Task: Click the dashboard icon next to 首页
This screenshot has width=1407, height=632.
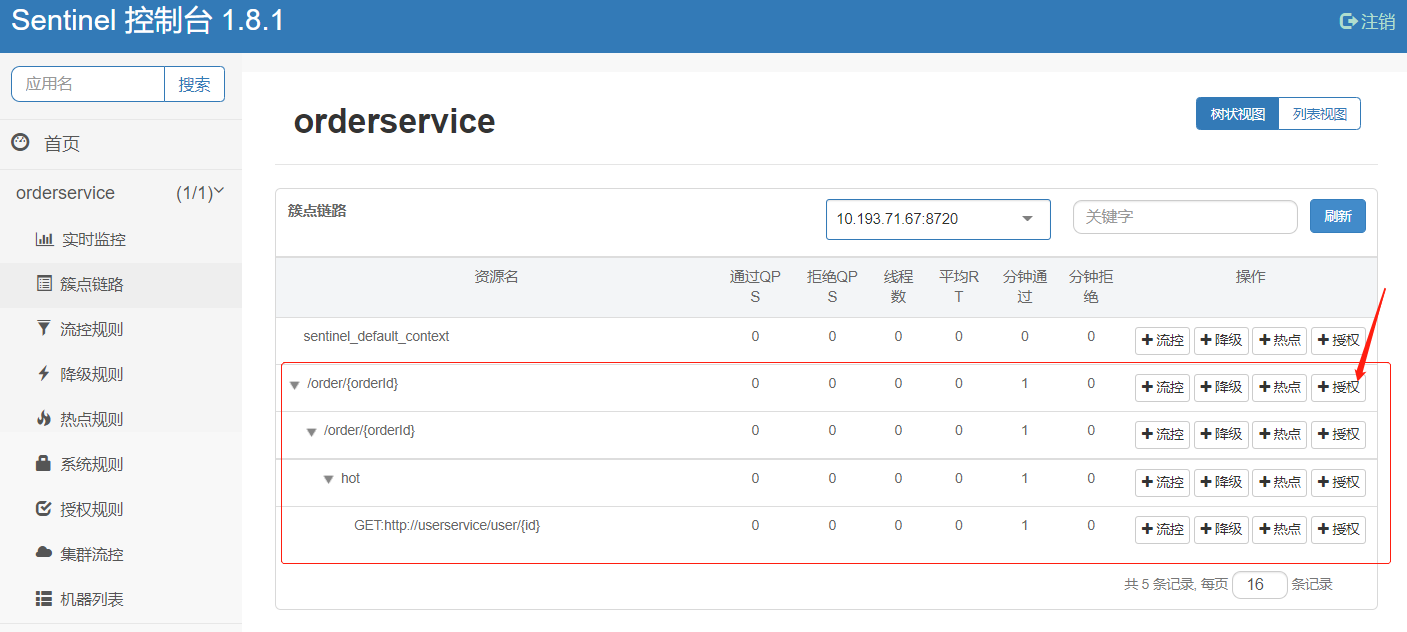Action: tap(20, 143)
